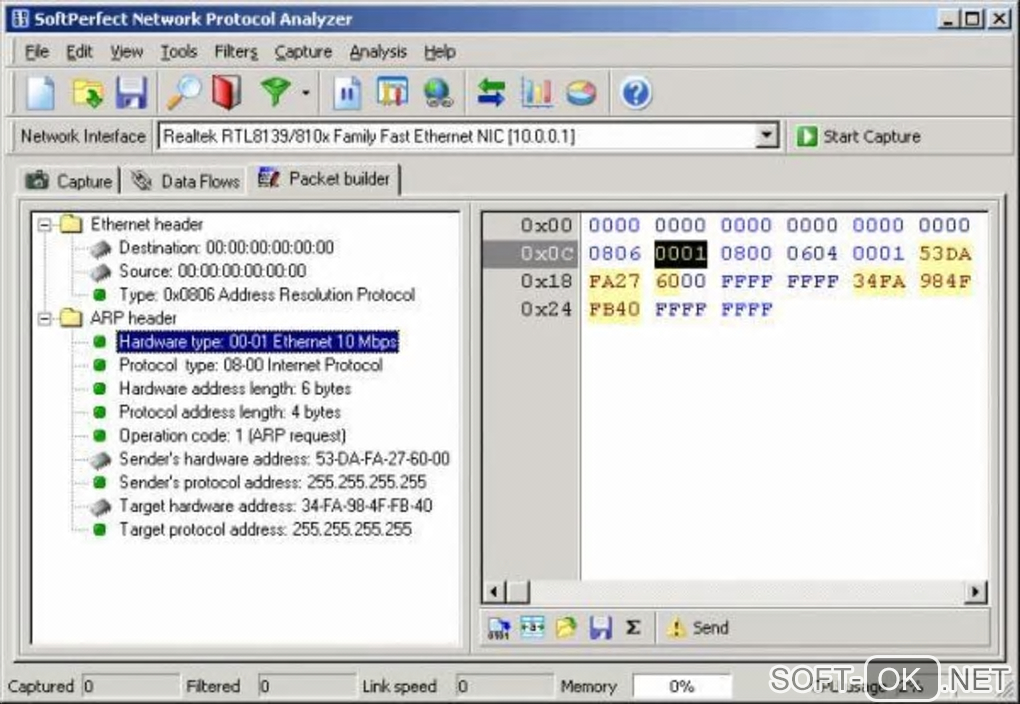This screenshot has width=1020, height=704.
Task: Open the Filters menu
Action: pos(236,51)
